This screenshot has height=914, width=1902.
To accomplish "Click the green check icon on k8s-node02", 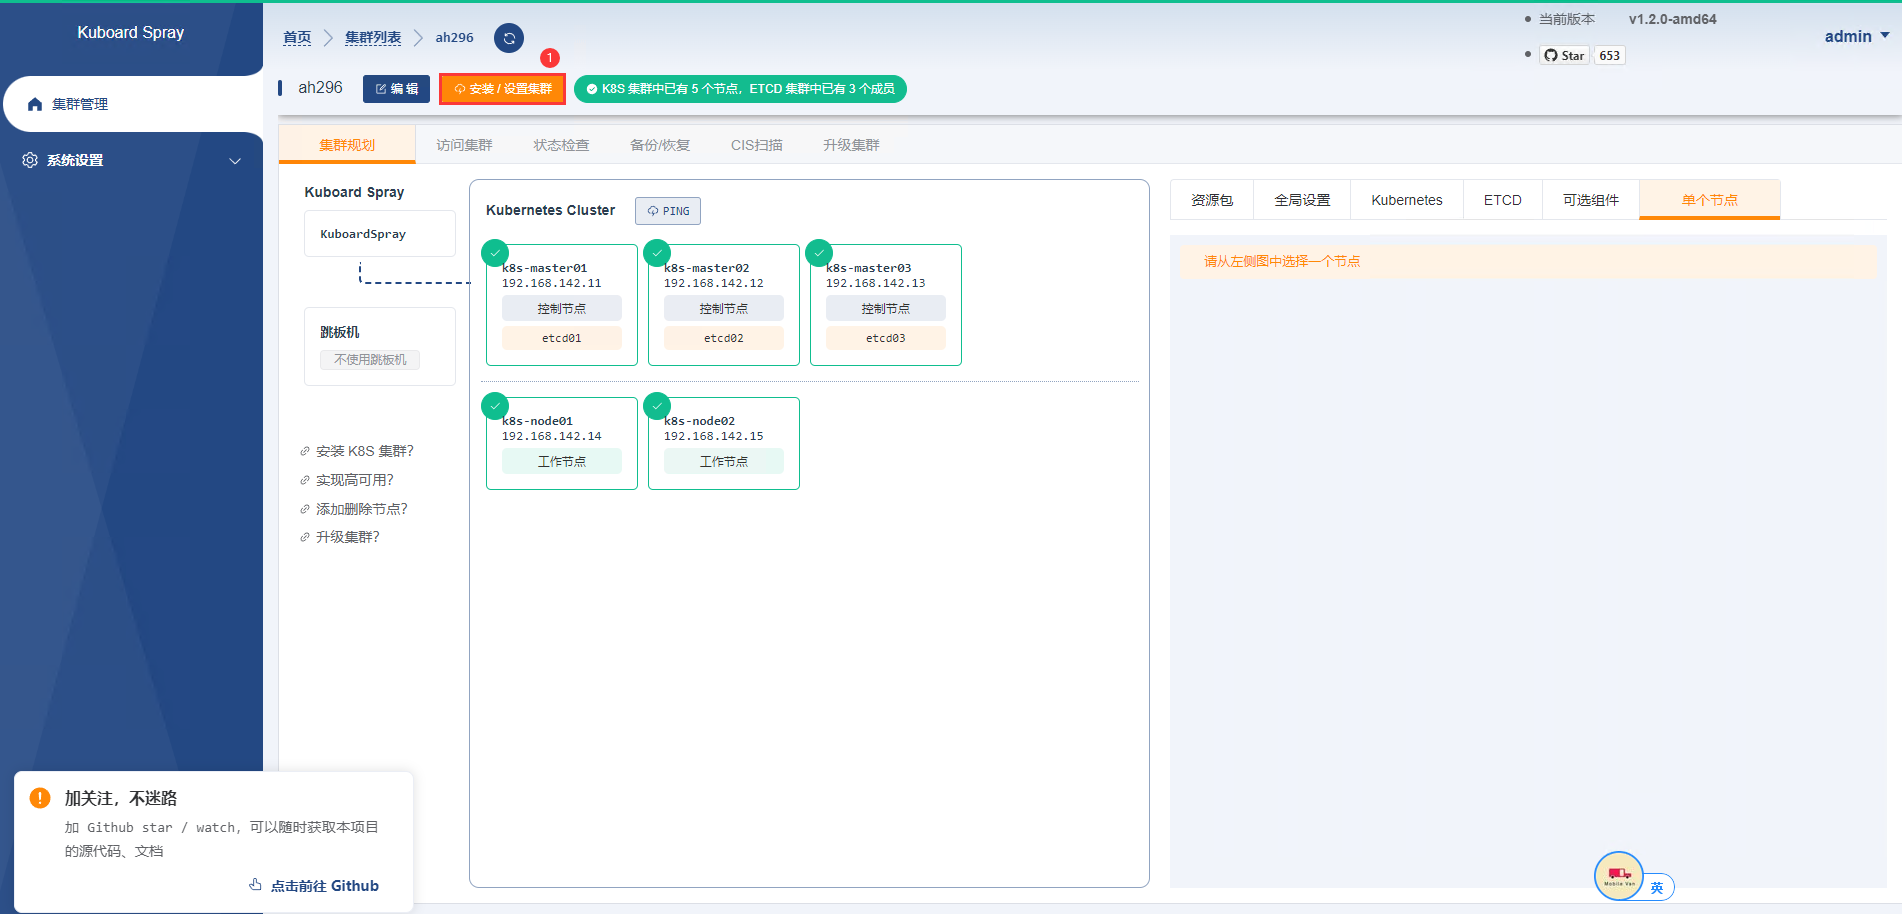I will [x=657, y=406].
